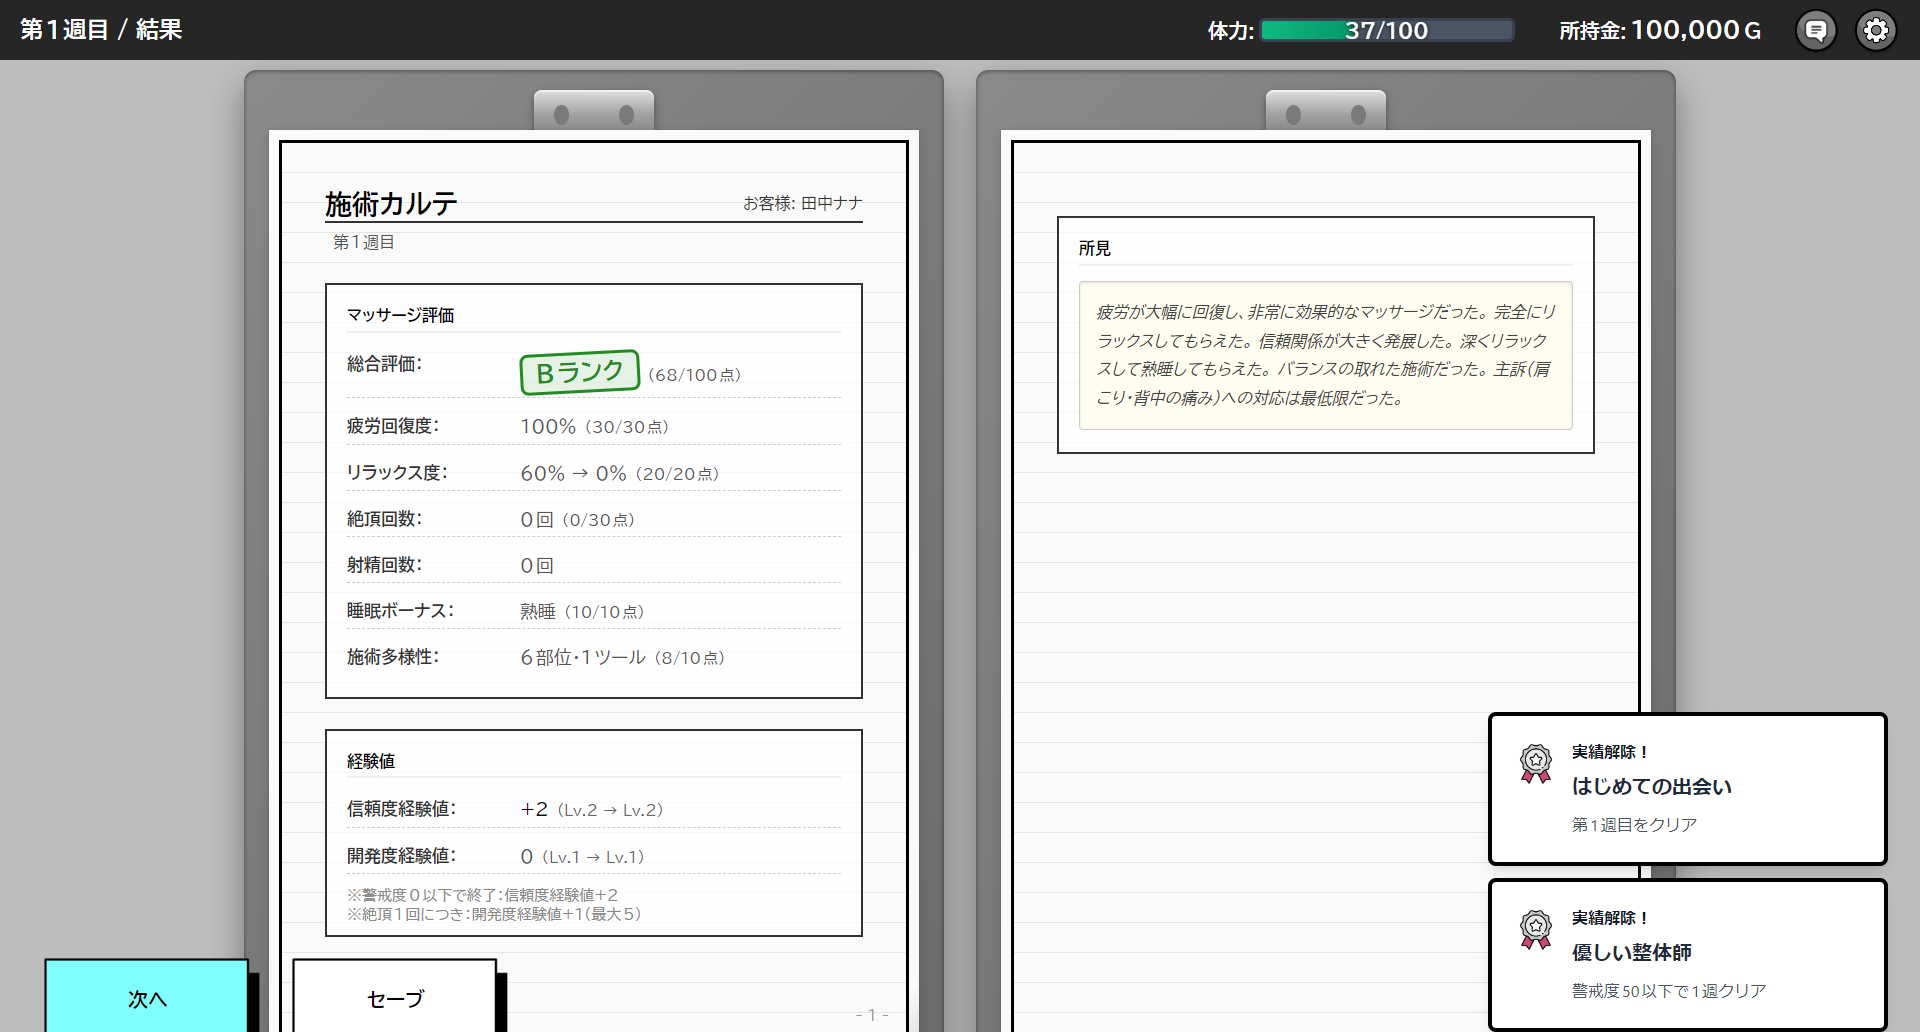Dismiss the 優しい整体師 achievement notification
This screenshot has width=1920, height=1032.
pyautogui.click(x=1687, y=954)
